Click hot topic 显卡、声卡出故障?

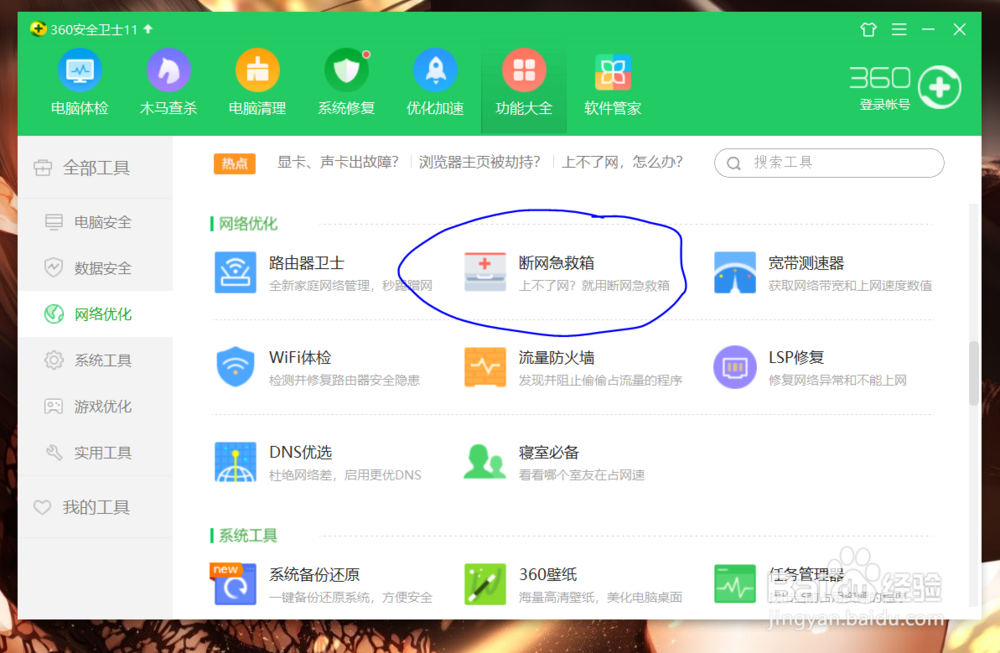338,162
